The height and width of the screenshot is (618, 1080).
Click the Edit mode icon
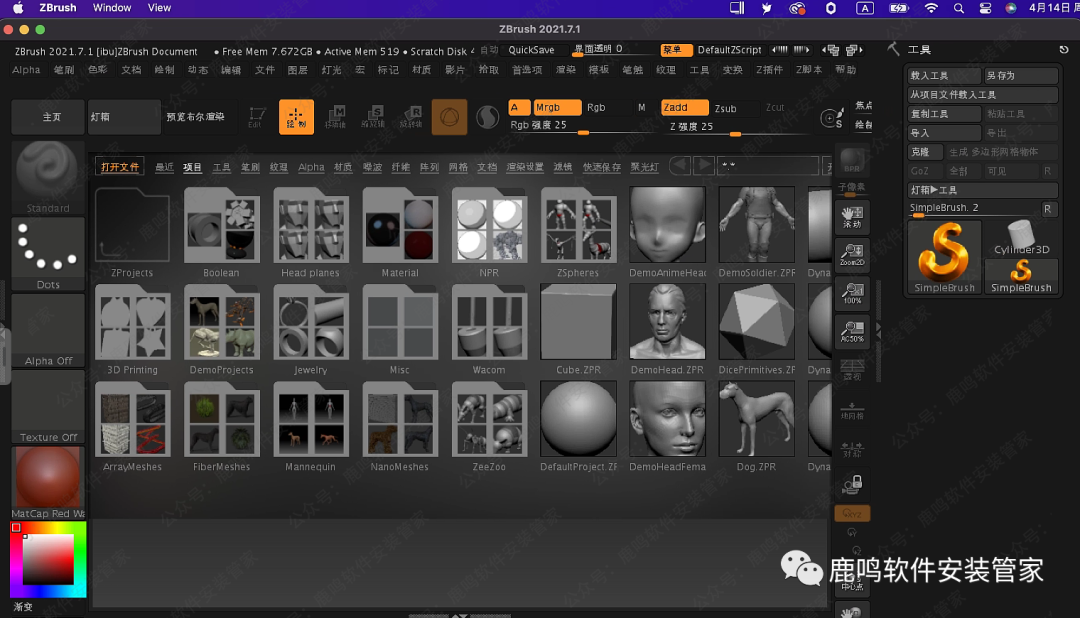click(257, 117)
